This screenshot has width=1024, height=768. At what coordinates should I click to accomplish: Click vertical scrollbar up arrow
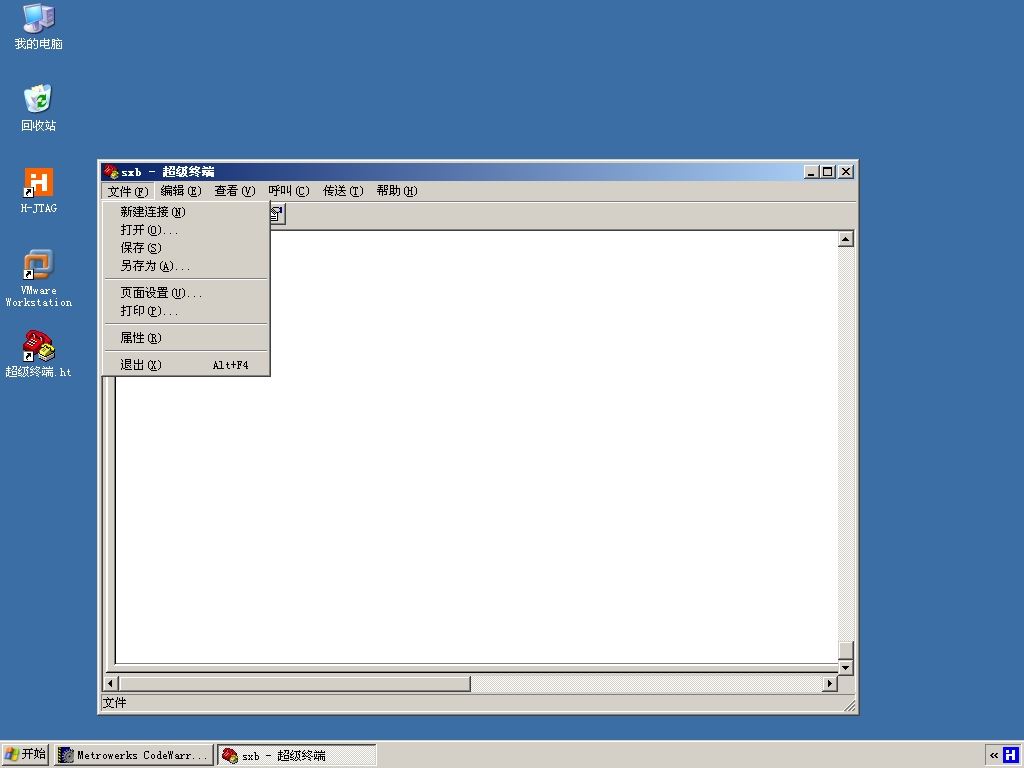point(846,239)
